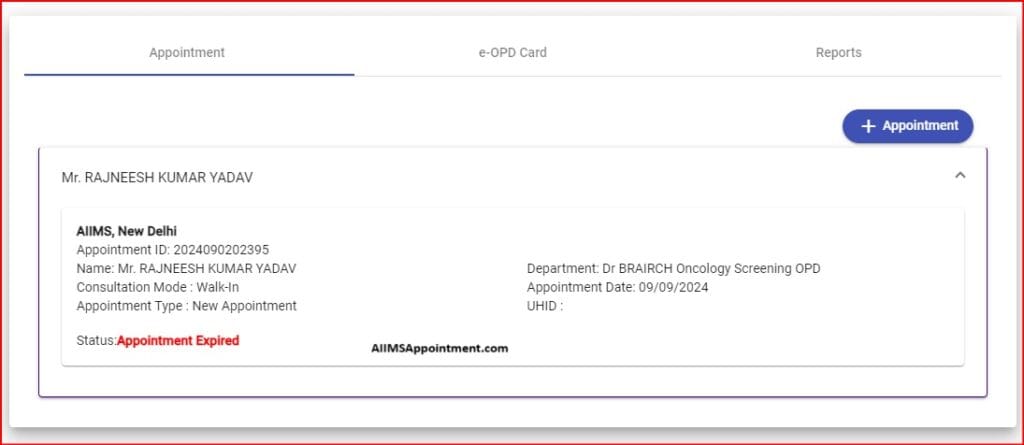The width and height of the screenshot is (1024, 445).
Task: Click the patient header Mr. RAJNEESH KUMAR YADAV
Action: (157, 178)
